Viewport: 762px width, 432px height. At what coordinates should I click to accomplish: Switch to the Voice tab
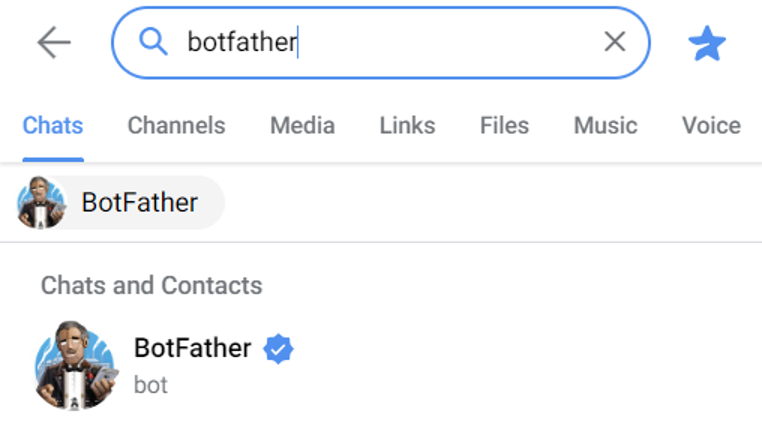[711, 126]
